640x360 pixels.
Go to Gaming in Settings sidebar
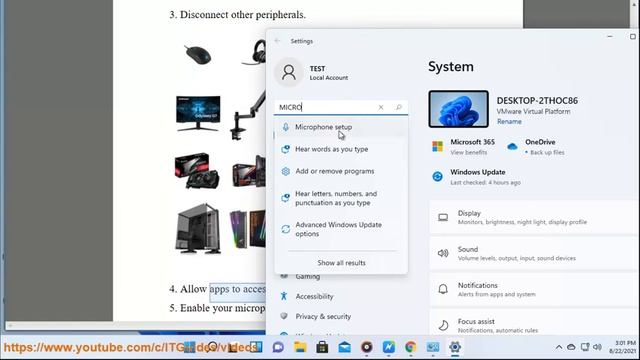307,276
